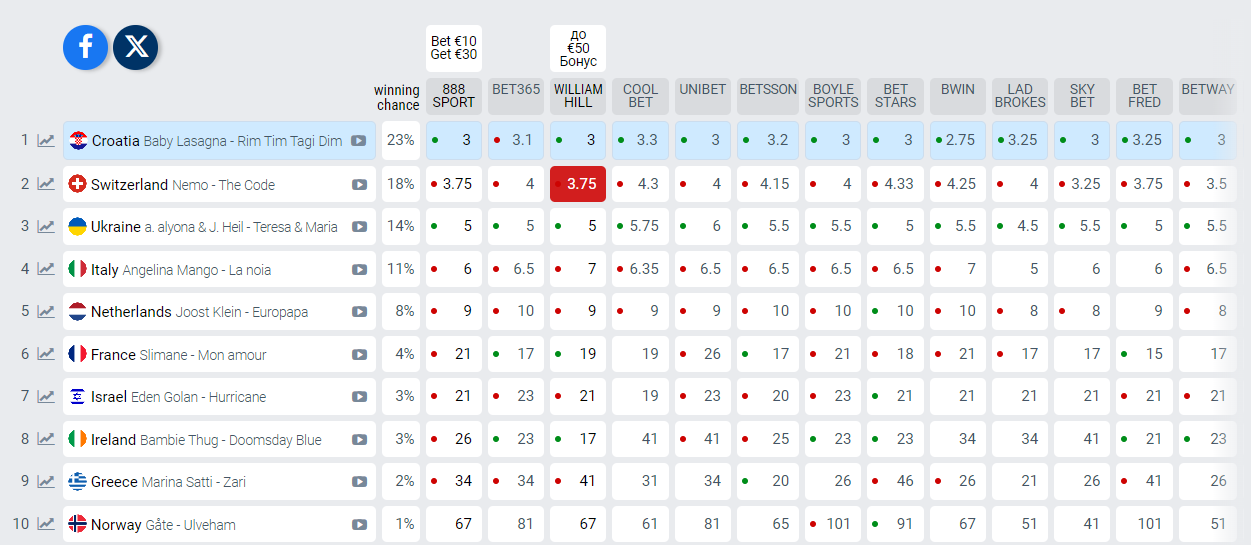This screenshot has width=1251, height=545.
Task: Select the Cool Bet column header
Action: [x=641, y=96]
